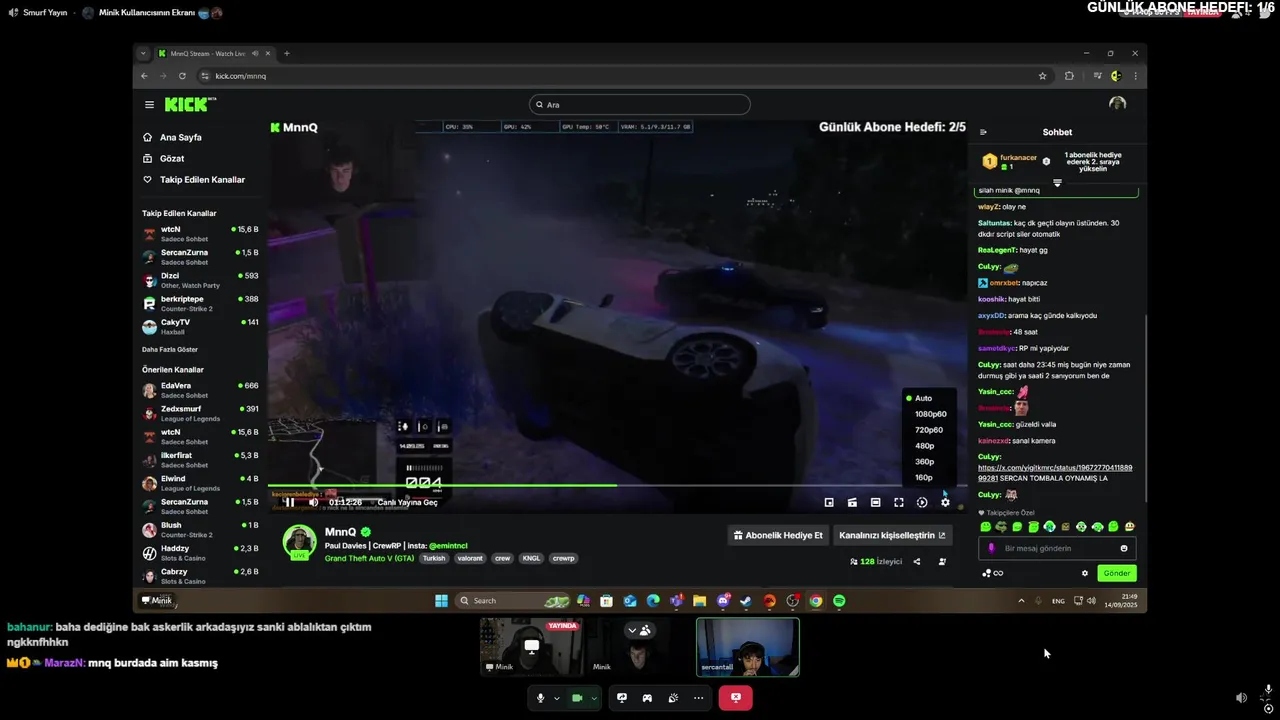Open EdaVera recommended channel
The height and width of the screenshot is (720, 1280).
[x=201, y=389]
